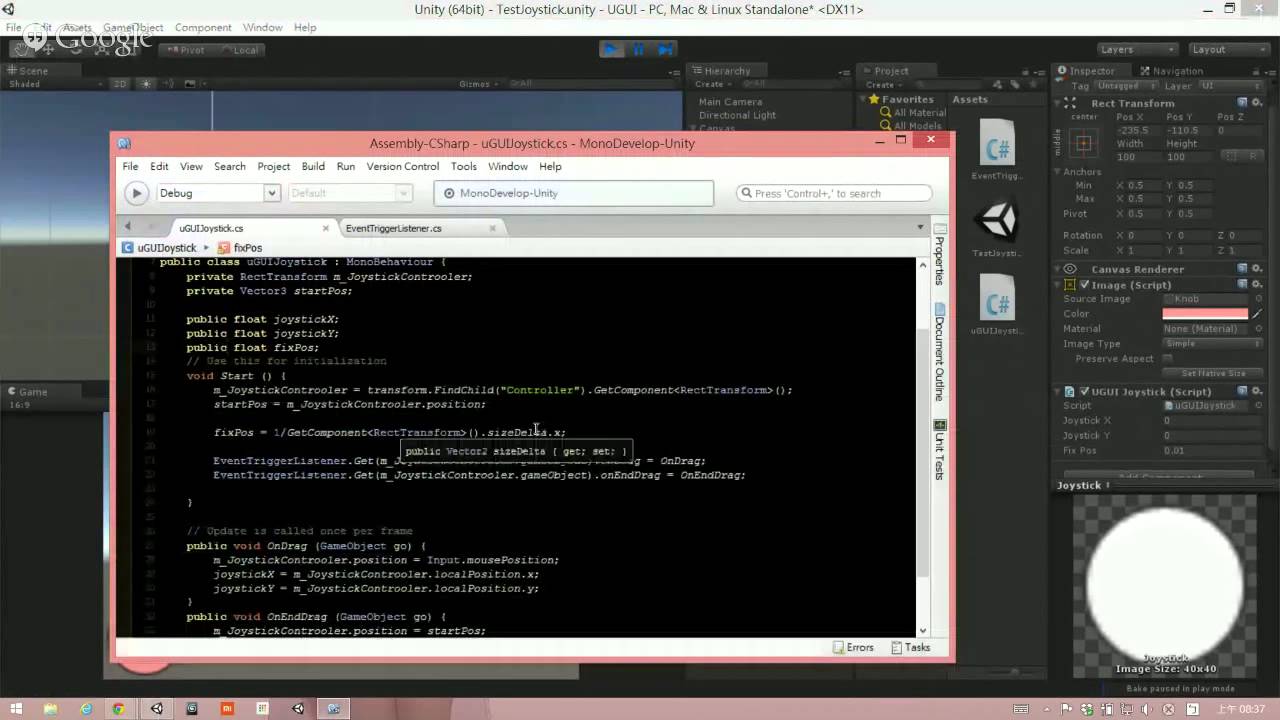1280x720 pixels.
Task: Open Rect Transform gear settings
Action: point(1257,103)
